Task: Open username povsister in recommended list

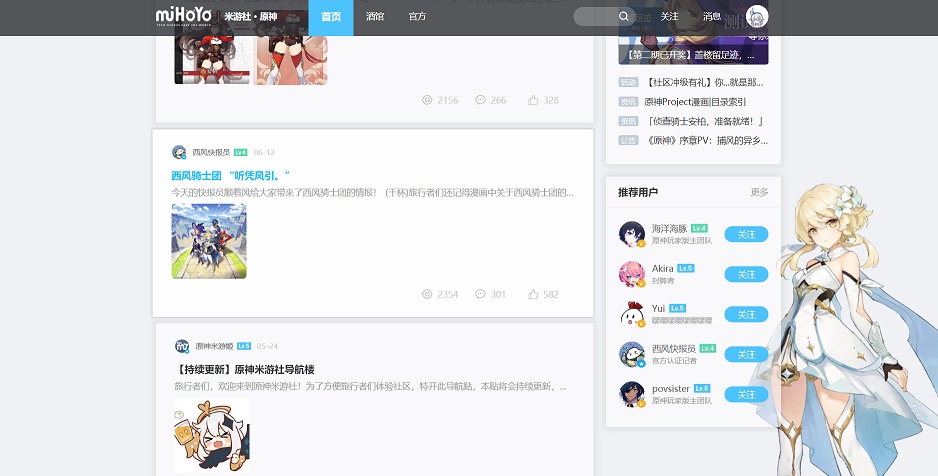Action: click(671, 389)
